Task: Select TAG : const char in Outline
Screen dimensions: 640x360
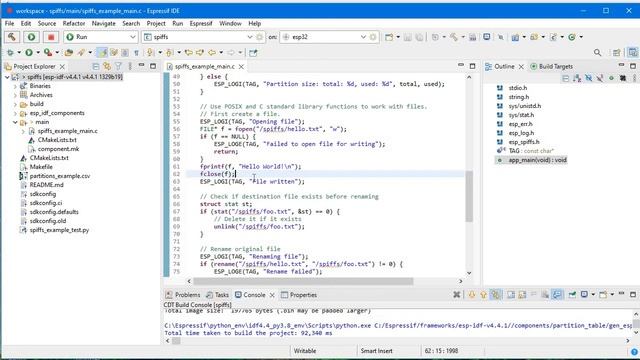Action: (531, 151)
